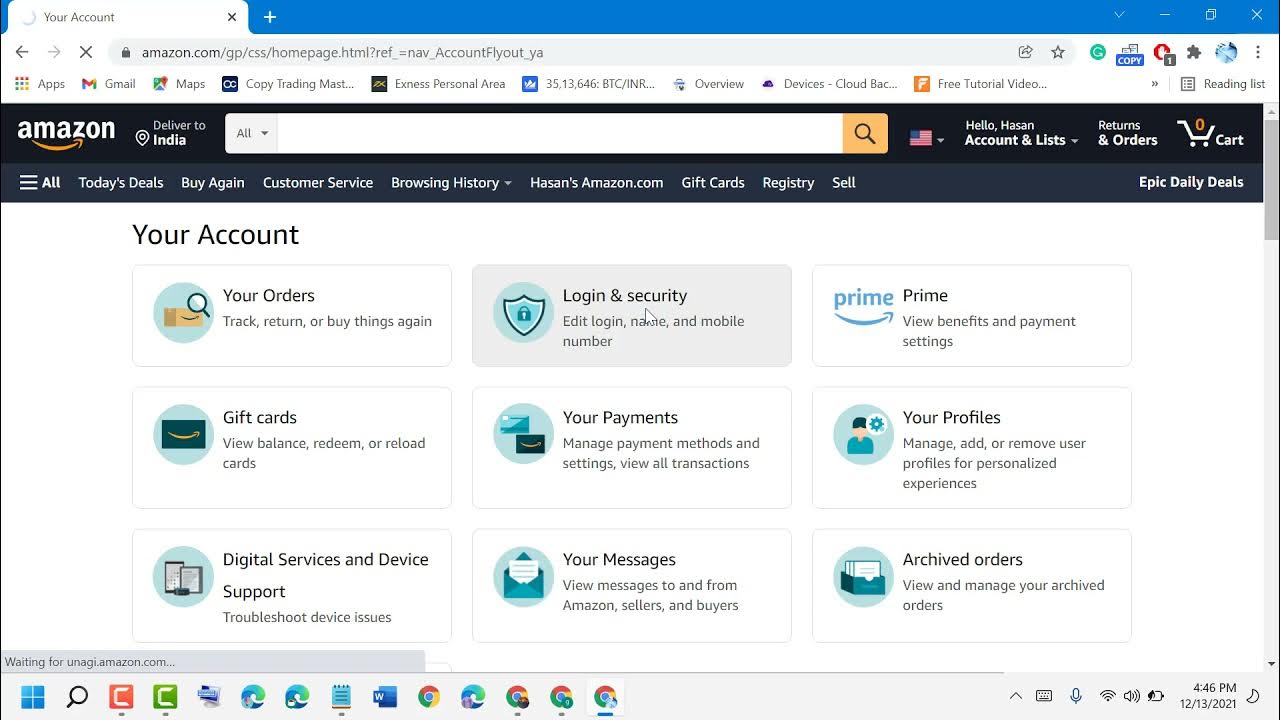Expand the Browsing History dropdown
The height and width of the screenshot is (720, 1280).
(451, 182)
